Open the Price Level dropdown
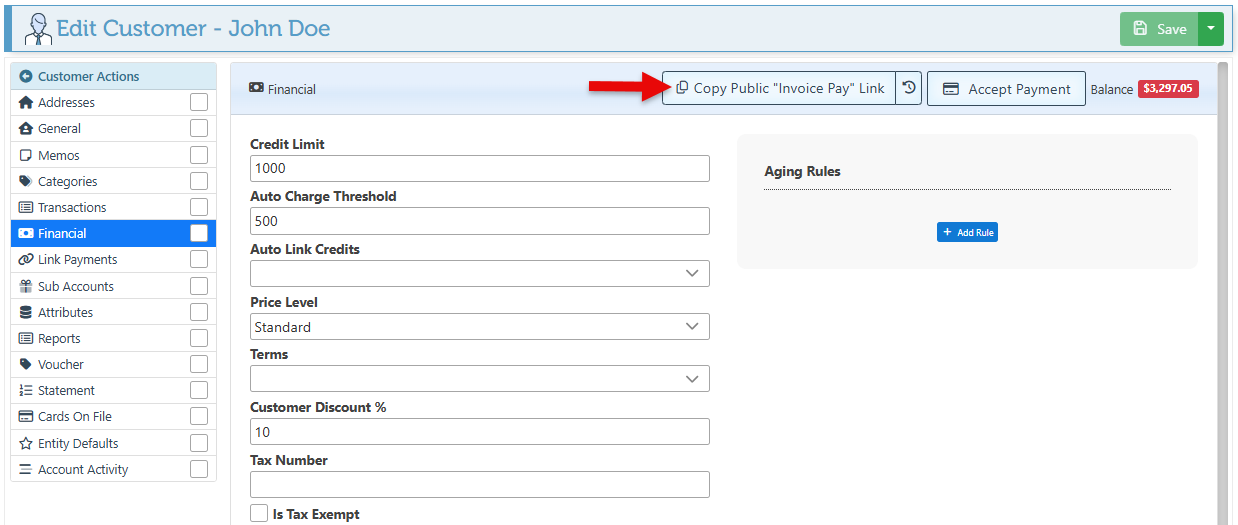The height and width of the screenshot is (525, 1238). pos(479,327)
